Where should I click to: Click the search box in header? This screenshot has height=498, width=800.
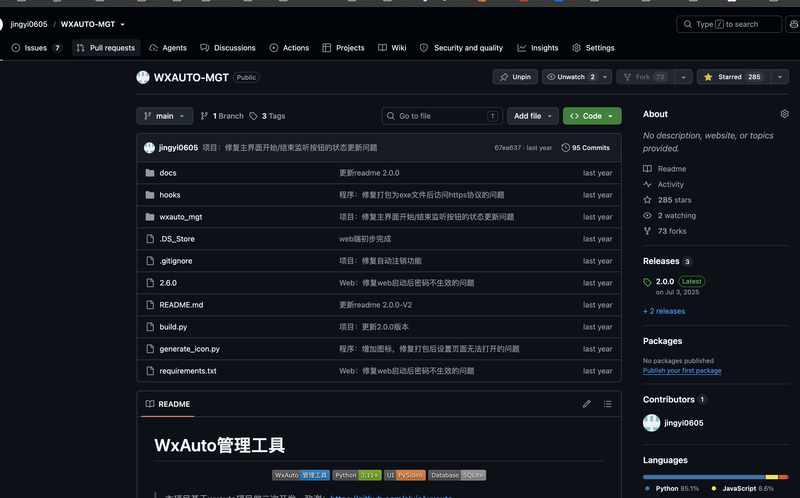(729, 24)
